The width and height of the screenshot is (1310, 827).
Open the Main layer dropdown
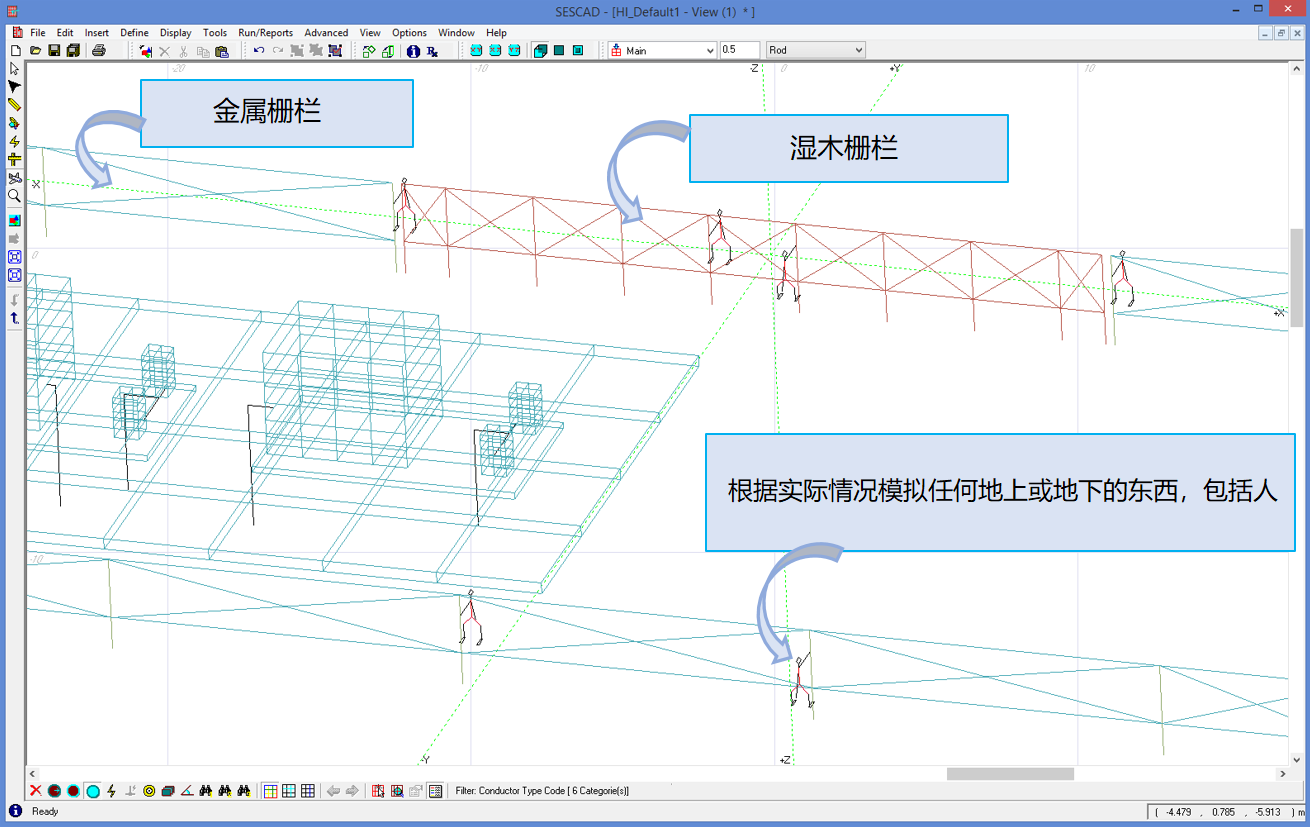coord(710,51)
